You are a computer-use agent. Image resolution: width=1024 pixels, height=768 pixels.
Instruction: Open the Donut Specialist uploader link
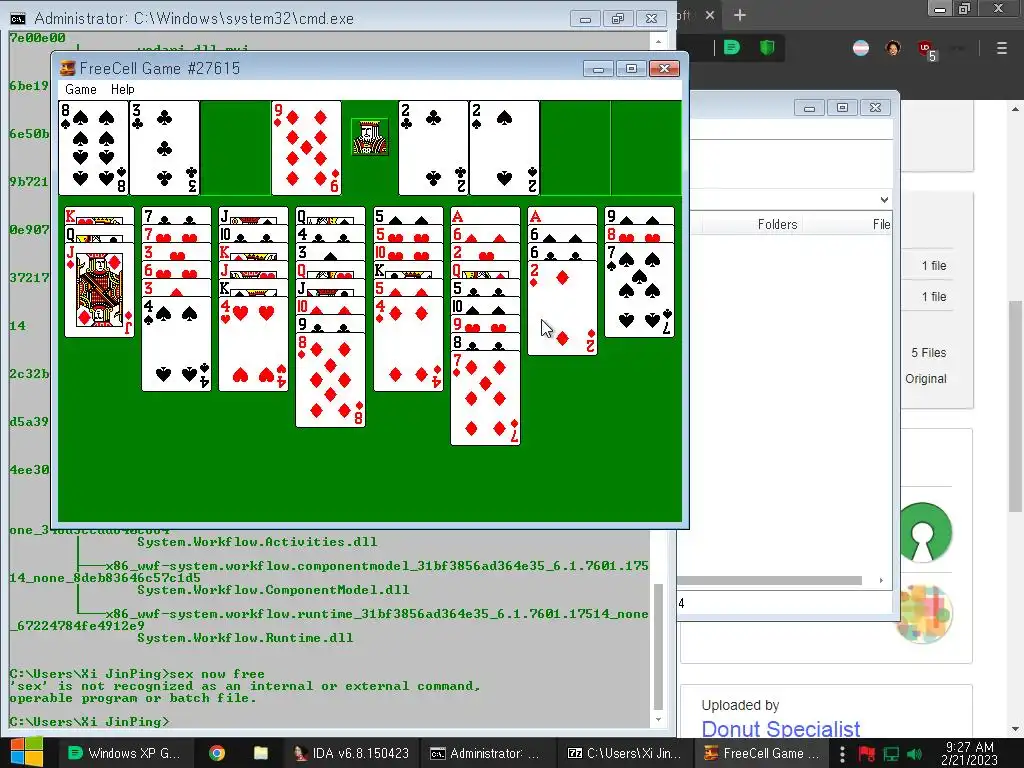[x=780, y=728]
